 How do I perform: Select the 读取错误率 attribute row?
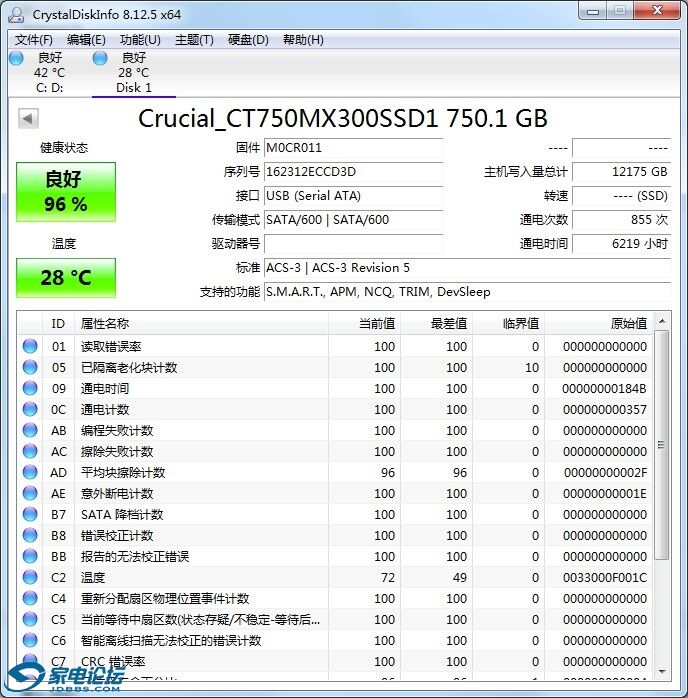click(335, 346)
